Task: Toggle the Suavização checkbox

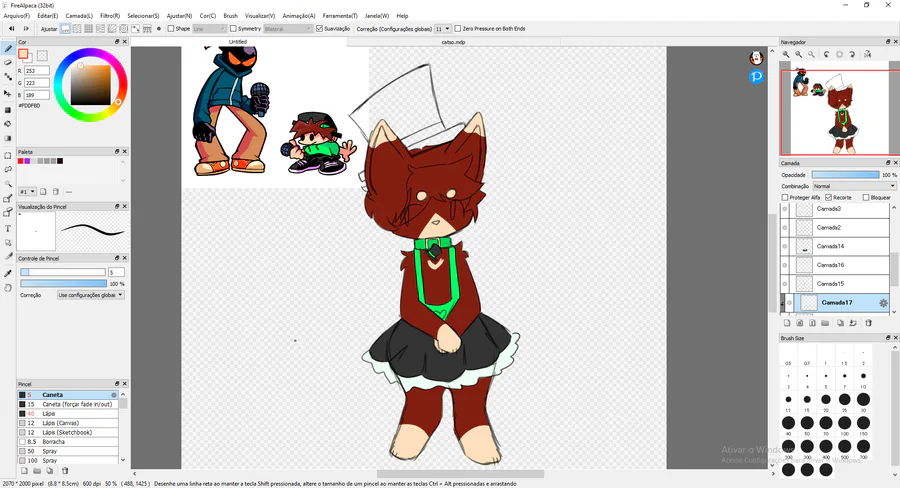Action: [x=320, y=29]
